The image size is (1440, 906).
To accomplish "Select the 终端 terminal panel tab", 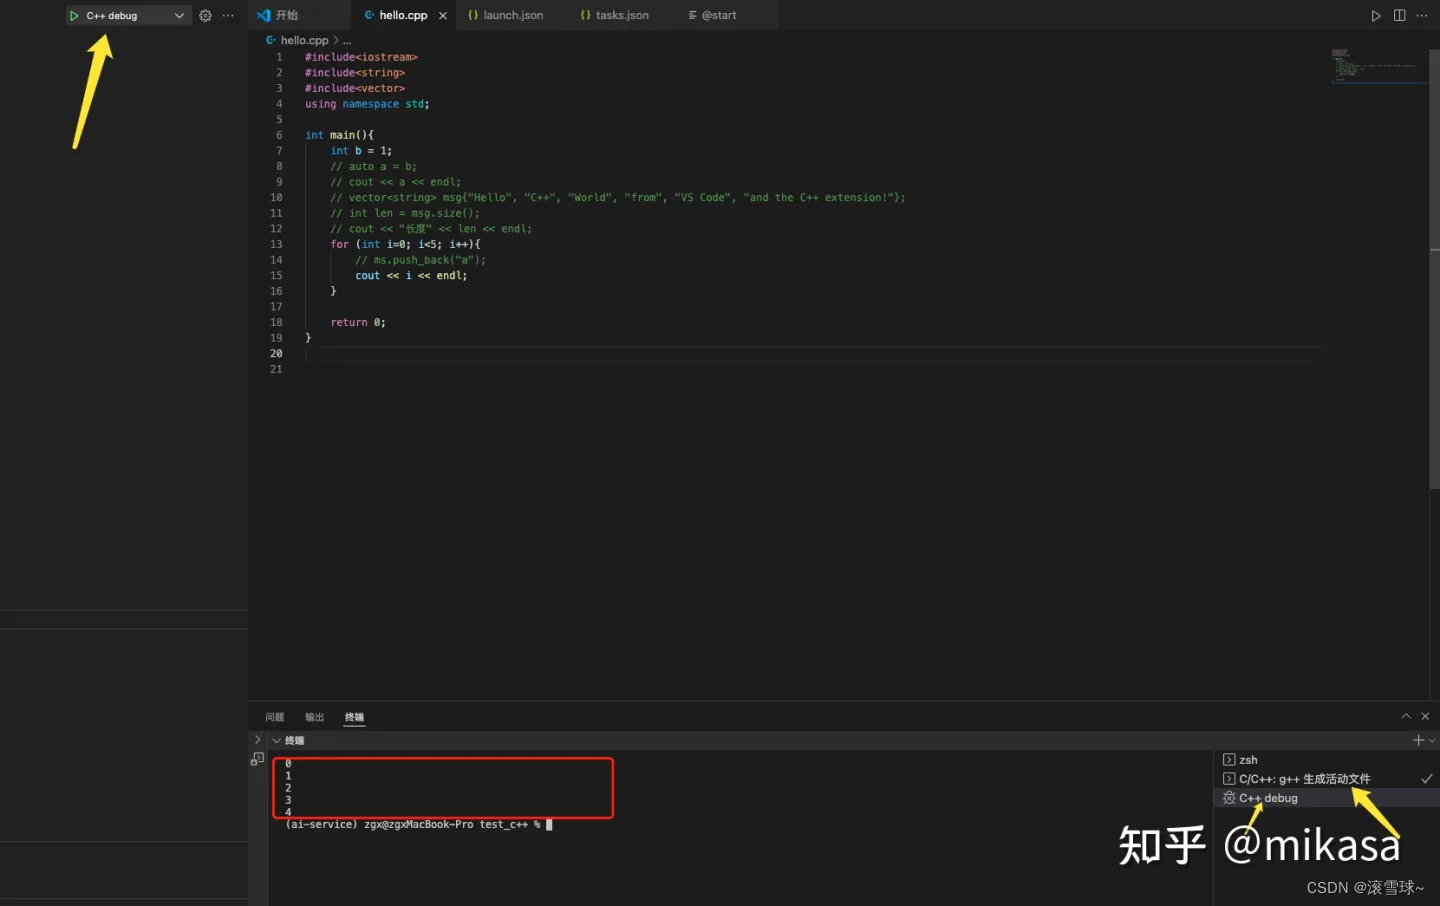I will 355,717.
